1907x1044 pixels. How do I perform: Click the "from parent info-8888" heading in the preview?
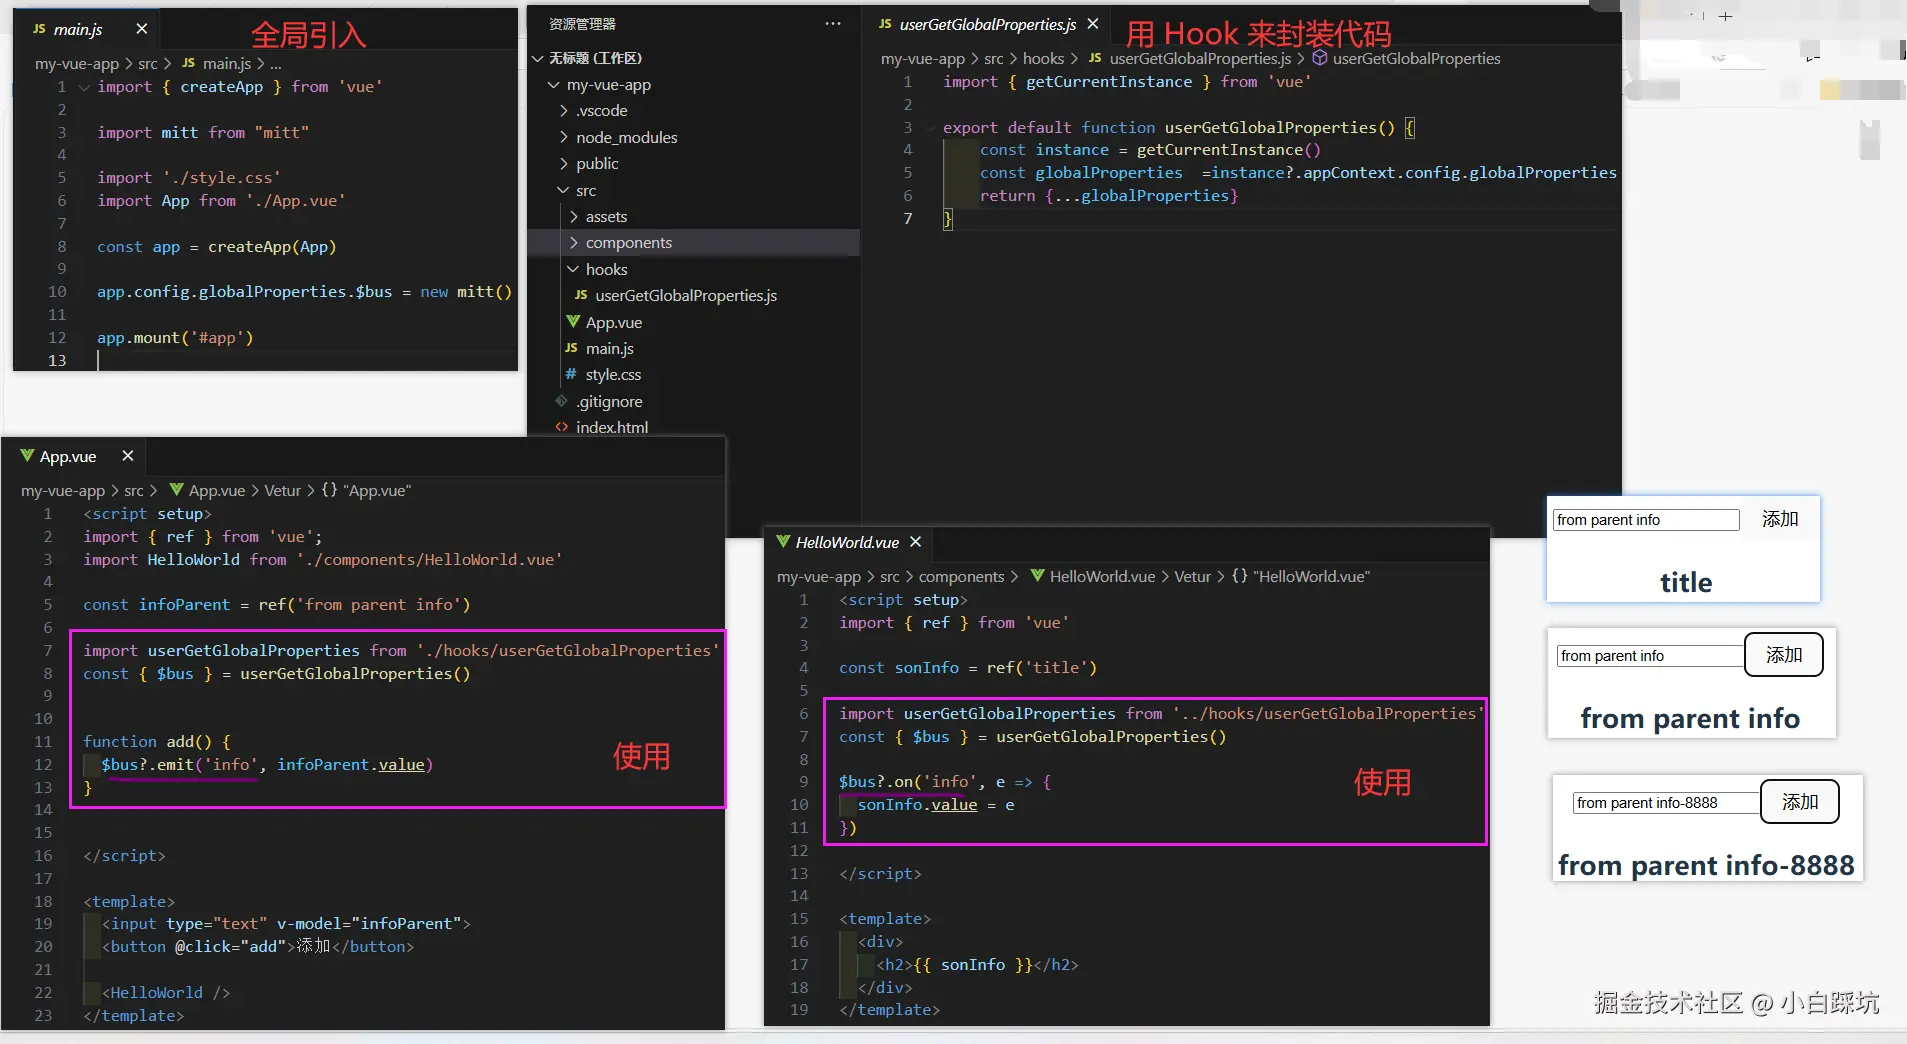[1706, 865]
